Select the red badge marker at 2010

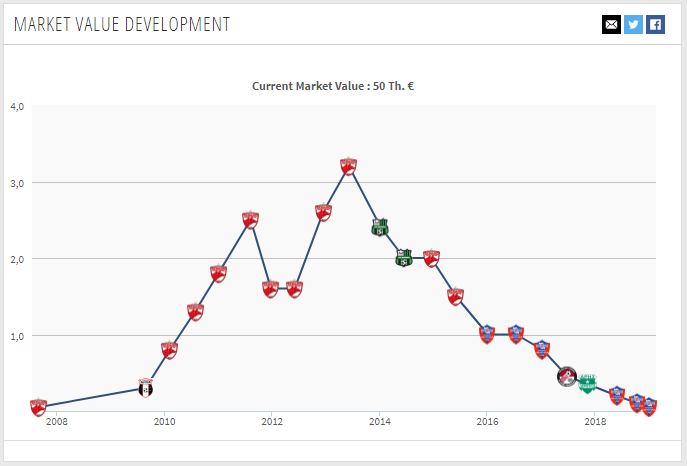tap(169, 350)
